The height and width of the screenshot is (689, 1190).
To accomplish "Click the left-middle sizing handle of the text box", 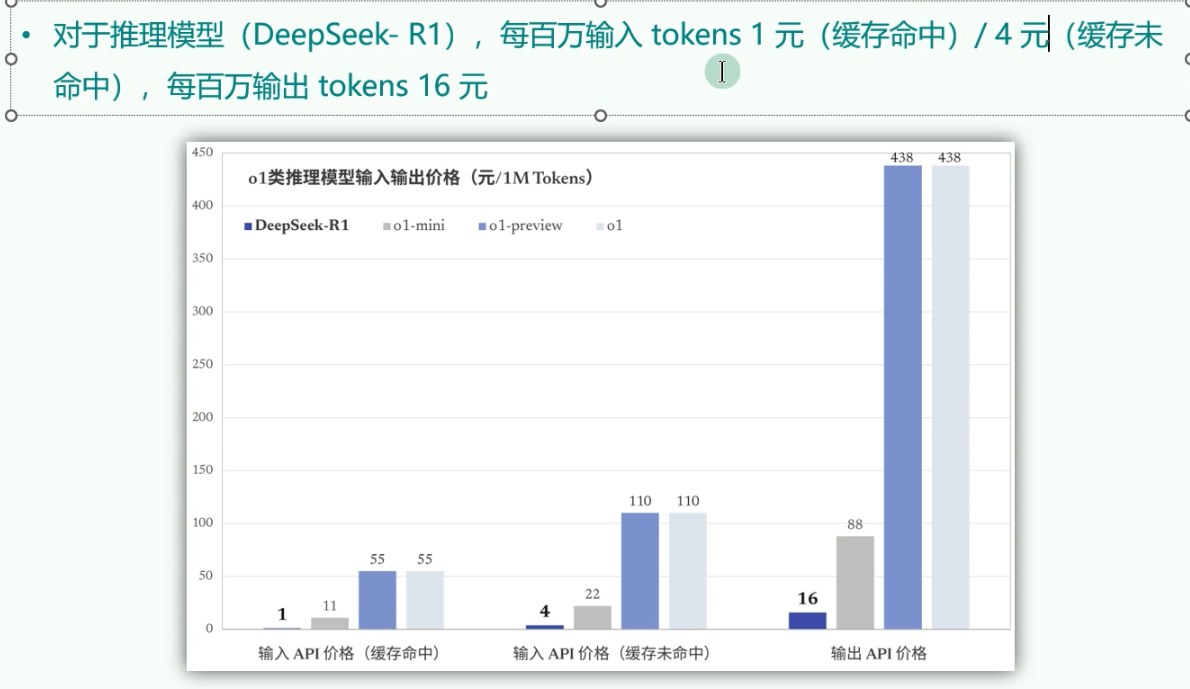I will click(11, 59).
